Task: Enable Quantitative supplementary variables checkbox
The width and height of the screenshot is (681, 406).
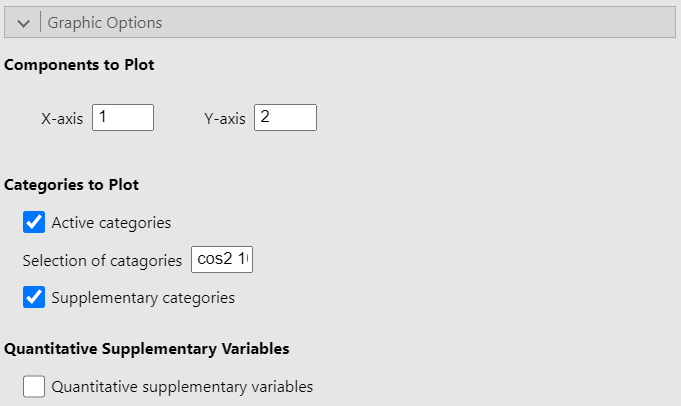Action: 34,386
